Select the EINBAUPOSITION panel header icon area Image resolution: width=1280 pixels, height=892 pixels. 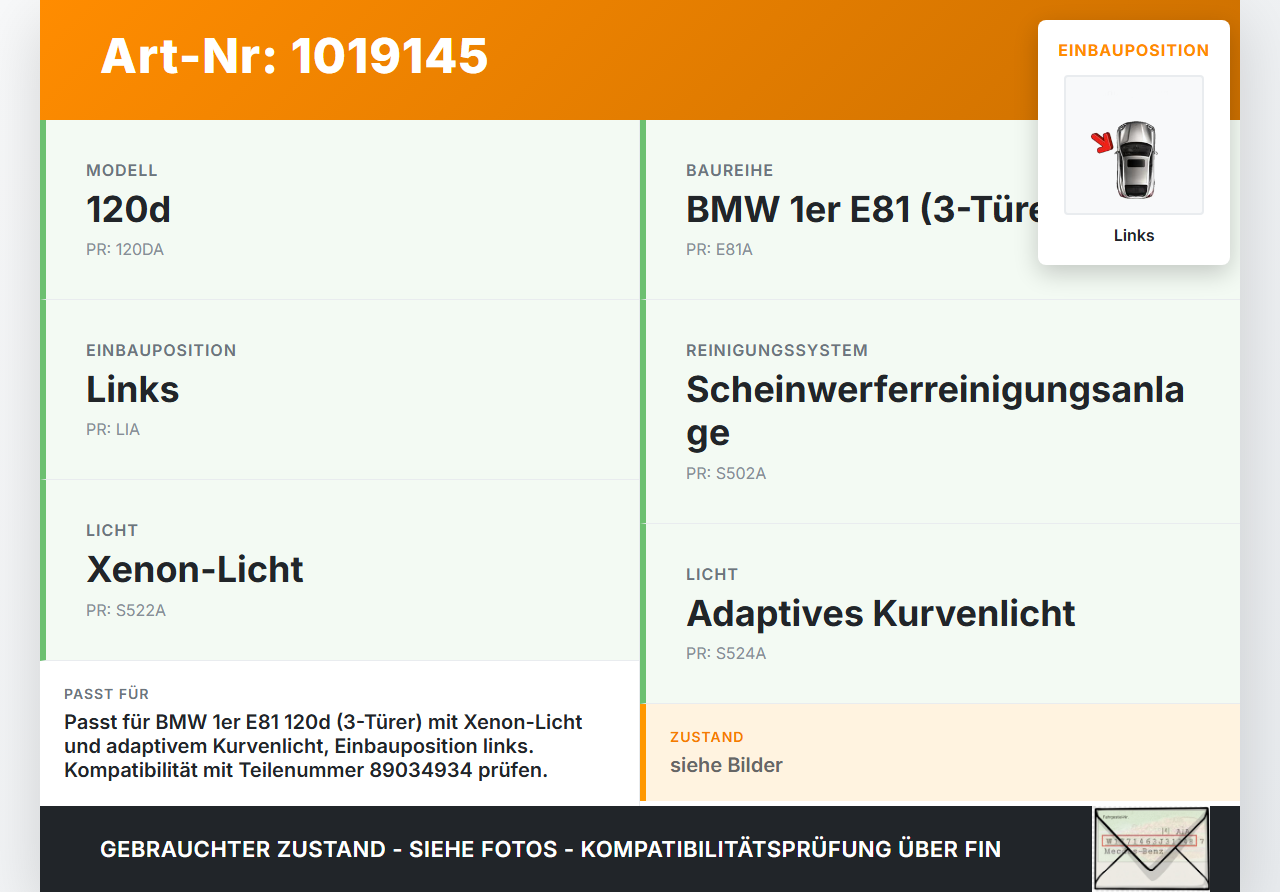tap(1133, 50)
